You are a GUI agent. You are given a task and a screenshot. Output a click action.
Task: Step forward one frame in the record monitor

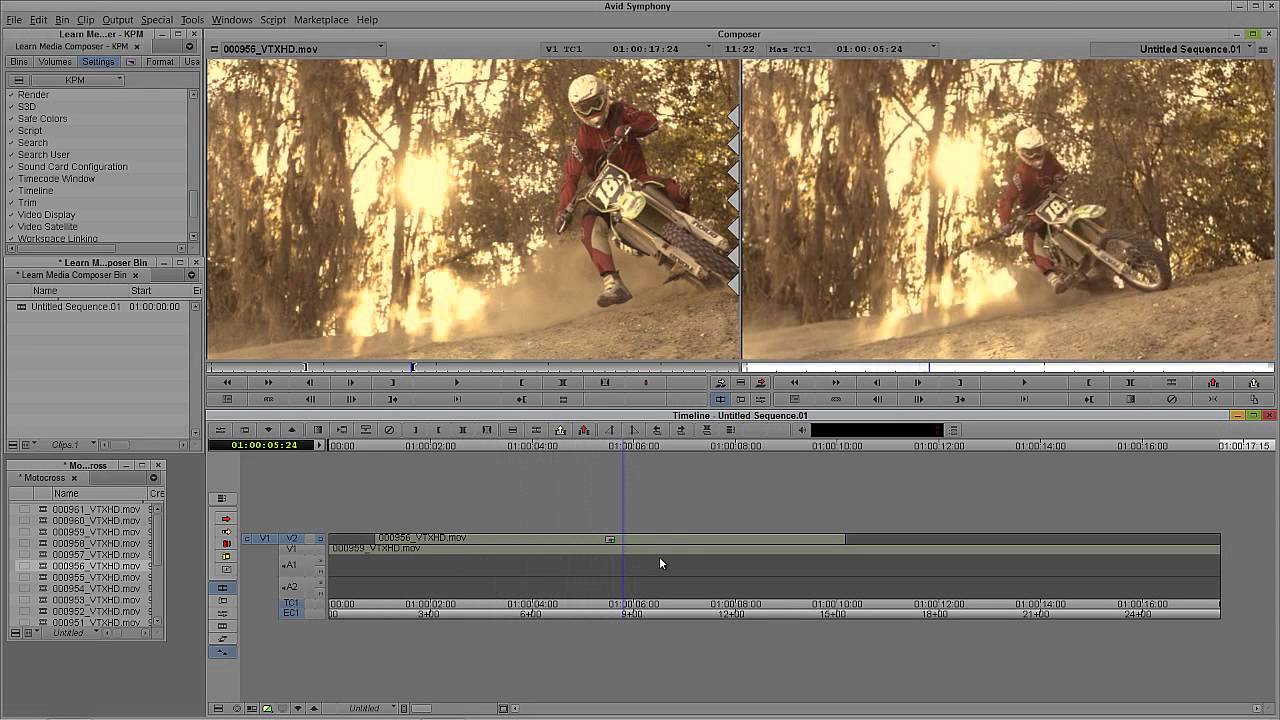coord(918,382)
